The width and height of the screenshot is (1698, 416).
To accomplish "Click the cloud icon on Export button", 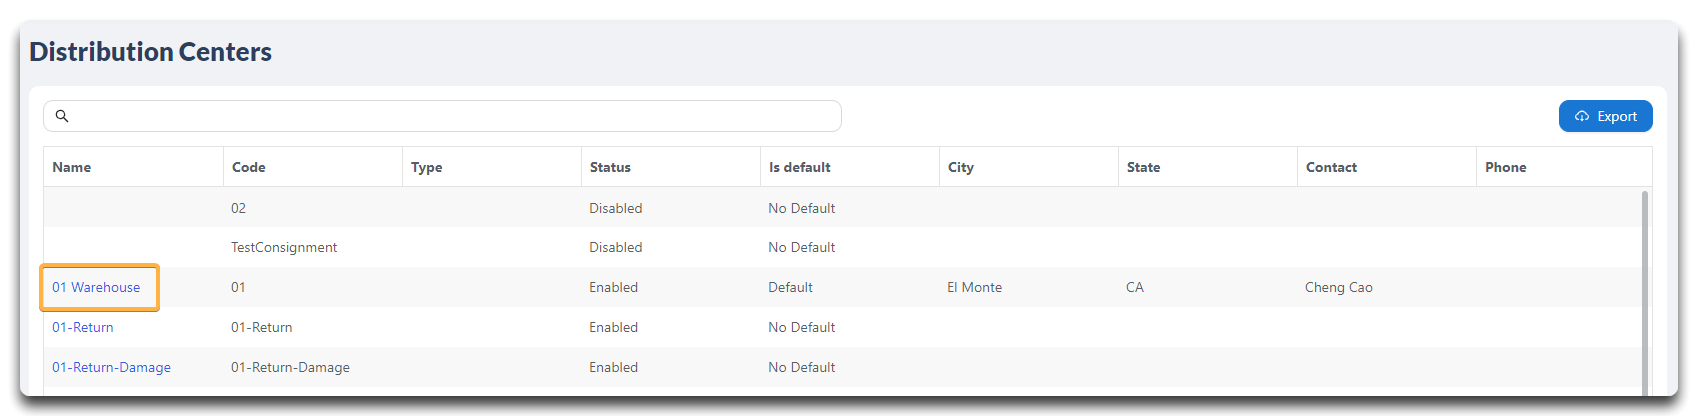I will 1582,116.
